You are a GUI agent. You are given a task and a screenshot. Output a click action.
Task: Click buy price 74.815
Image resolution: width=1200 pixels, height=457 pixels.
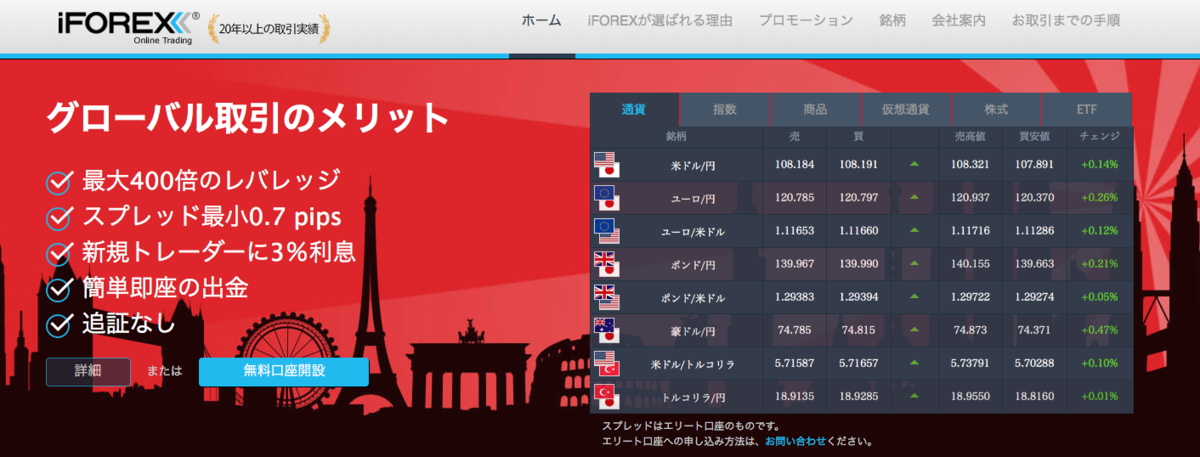point(859,331)
